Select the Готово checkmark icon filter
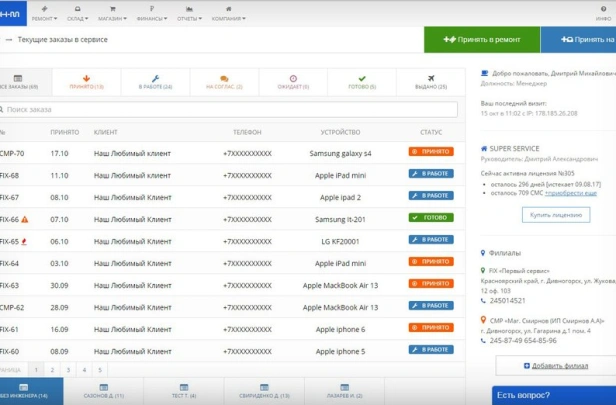Viewport: 616px width, 405px height. (x=361, y=82)
